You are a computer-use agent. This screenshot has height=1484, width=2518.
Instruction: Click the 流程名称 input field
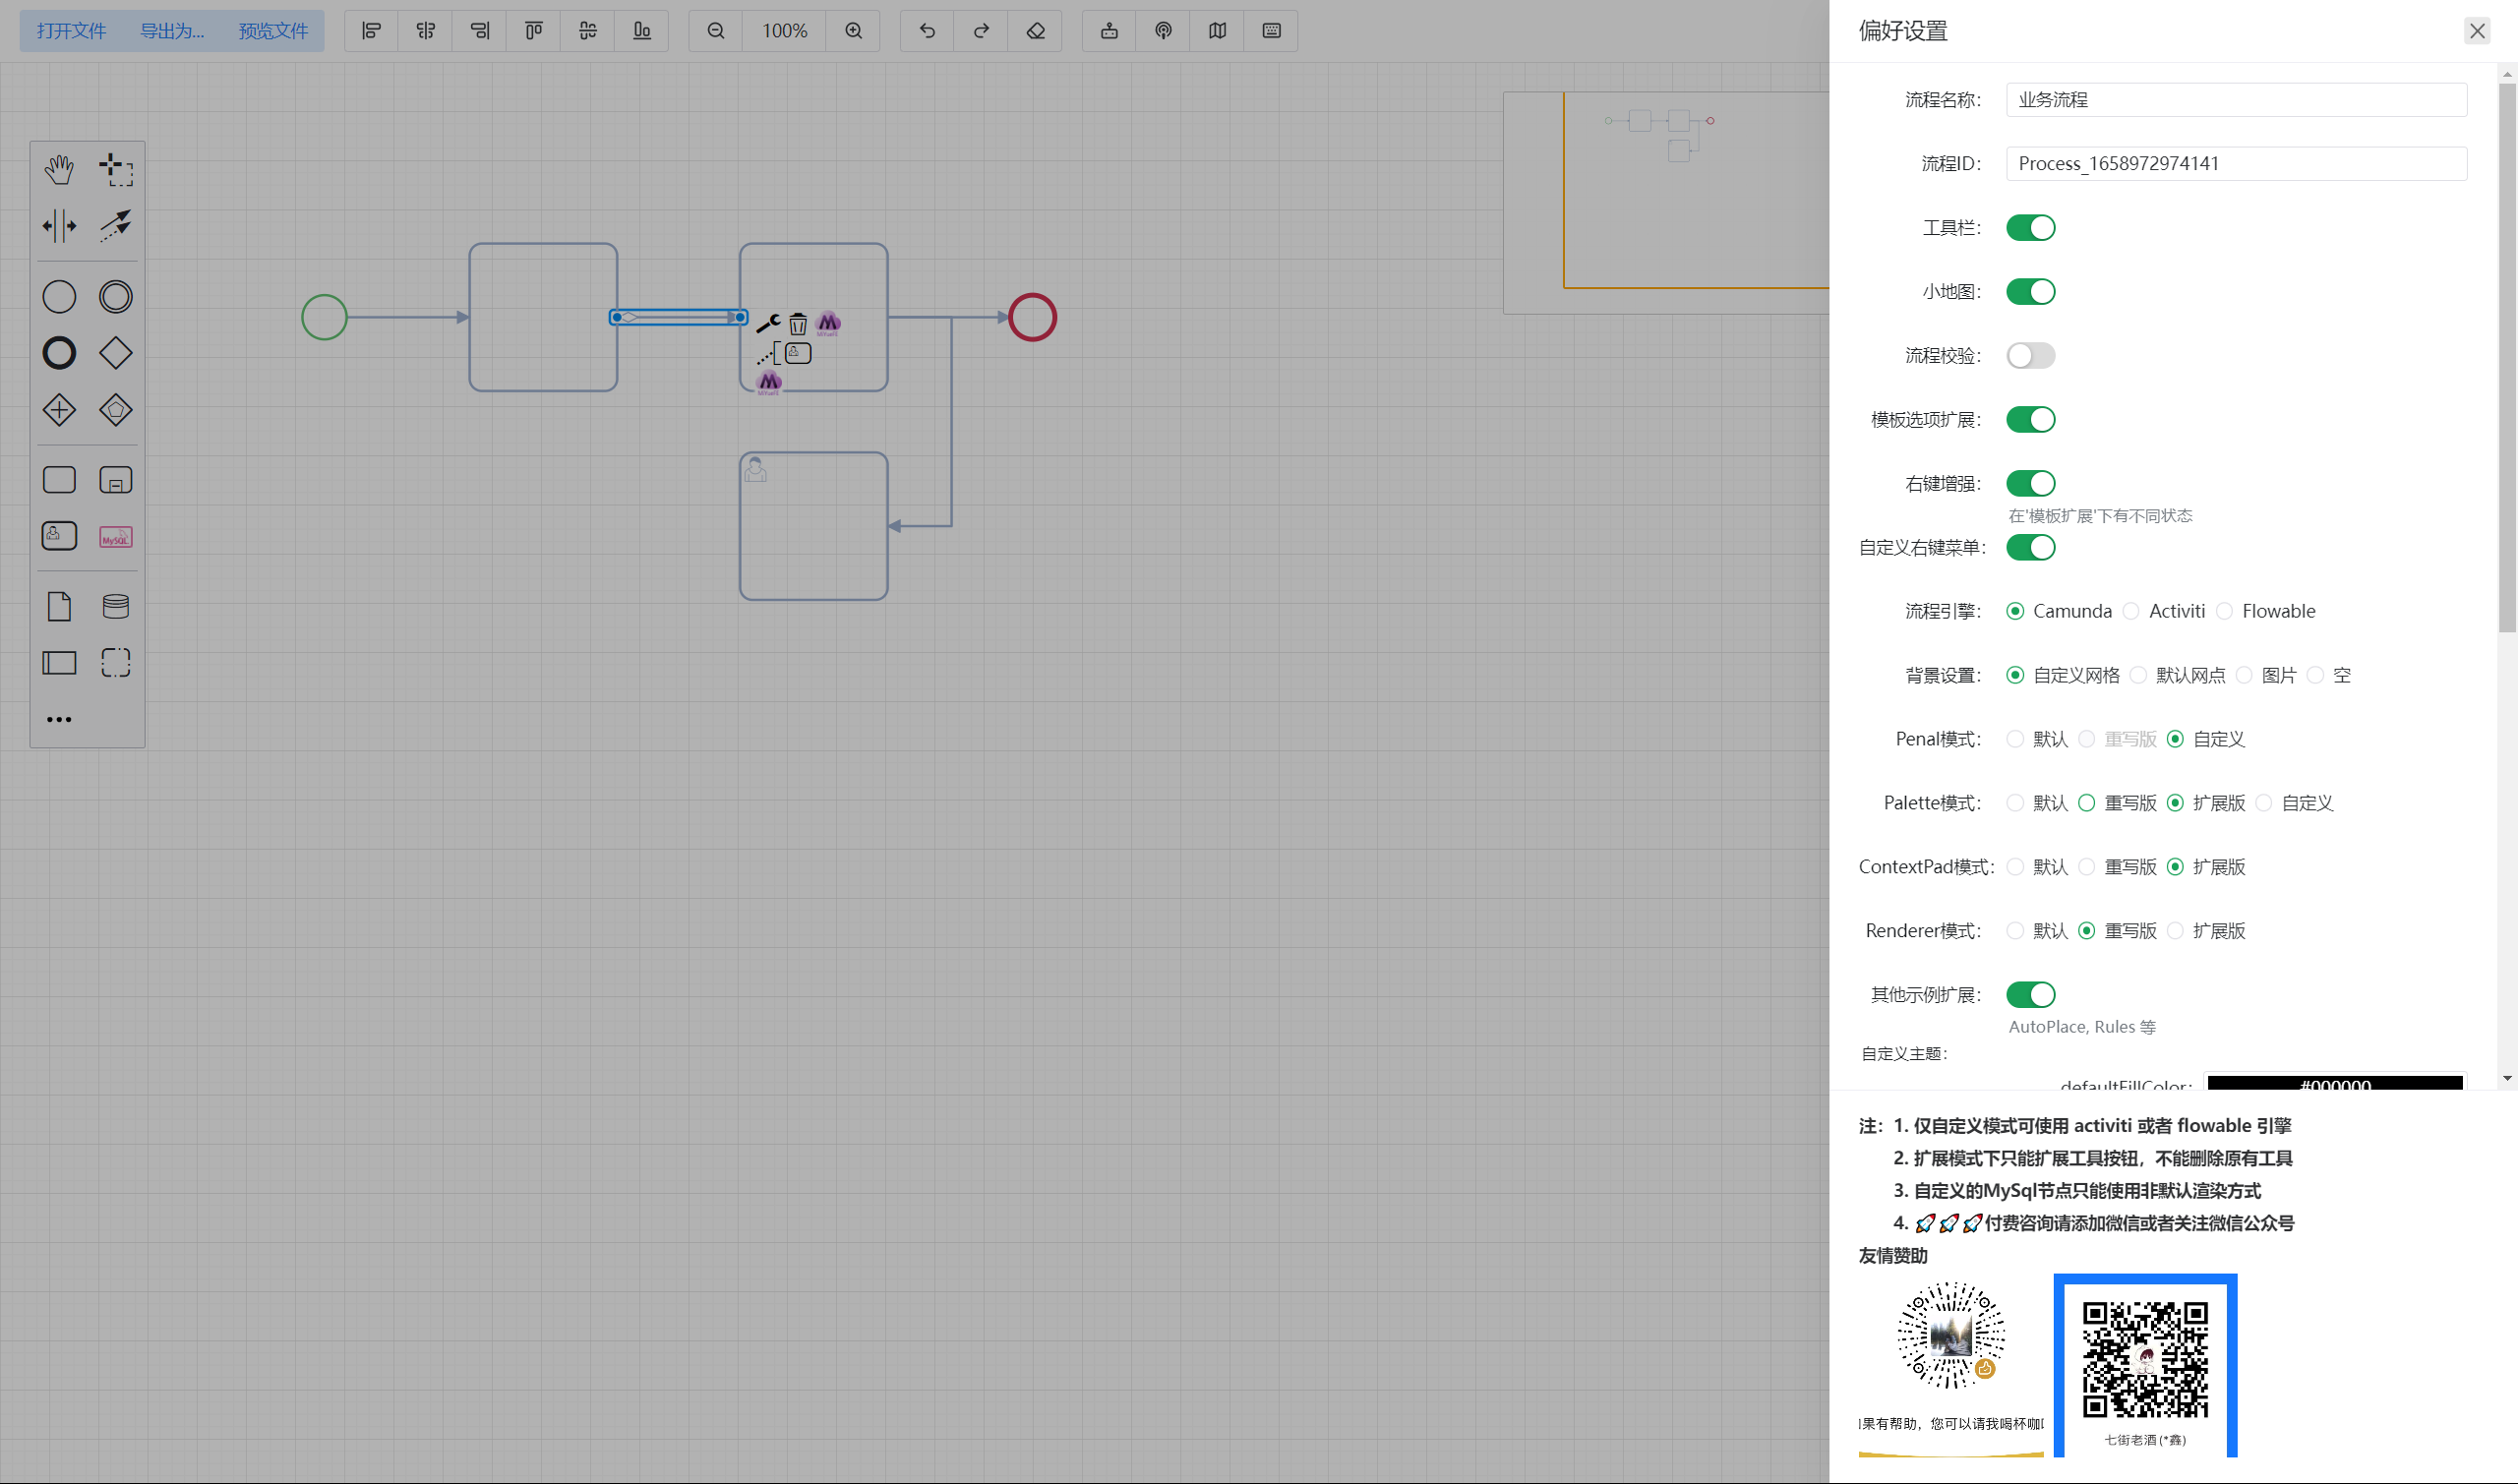coord(2235,100)
